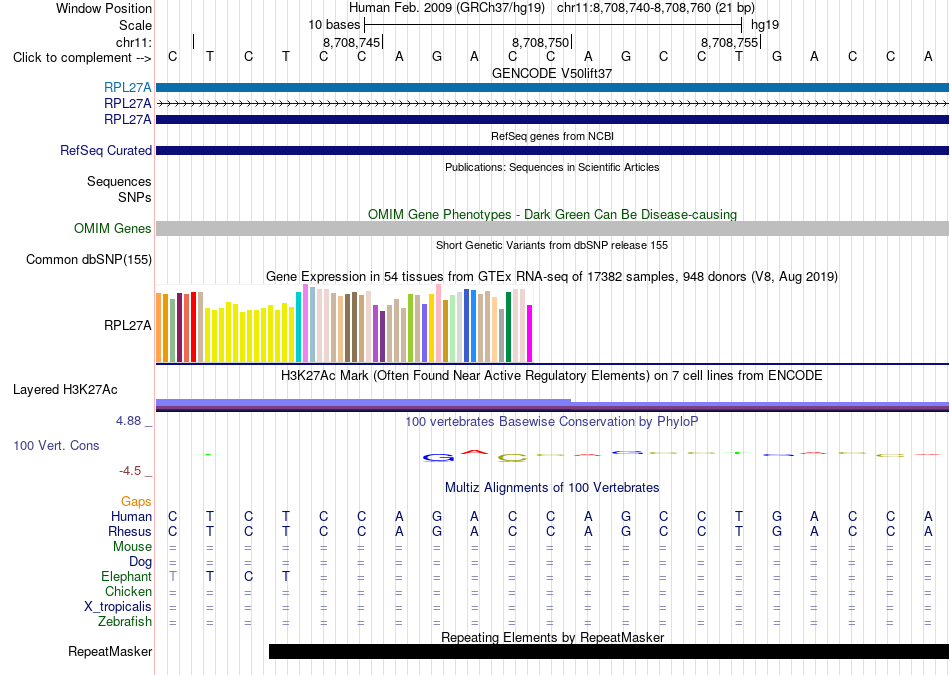Click the RPL27A label beside the arrowed line
Image resolution: width=950 pixels, height=675 pixels.
tap(127, 103)
